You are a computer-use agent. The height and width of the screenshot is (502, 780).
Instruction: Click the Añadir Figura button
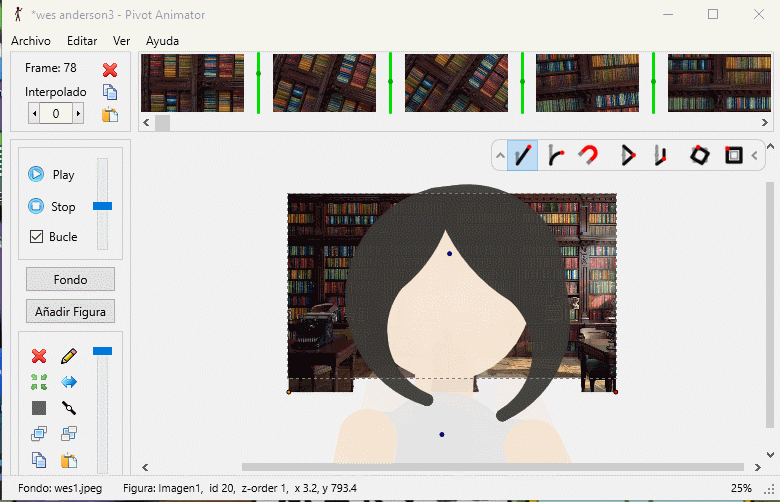click(x=70, y=311)
